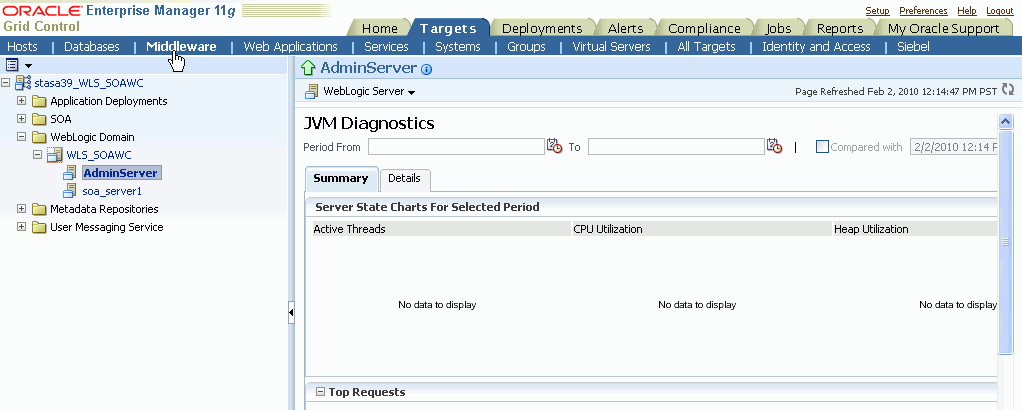
Task: Expand the Application Deployments node
Action: point(22,101)
